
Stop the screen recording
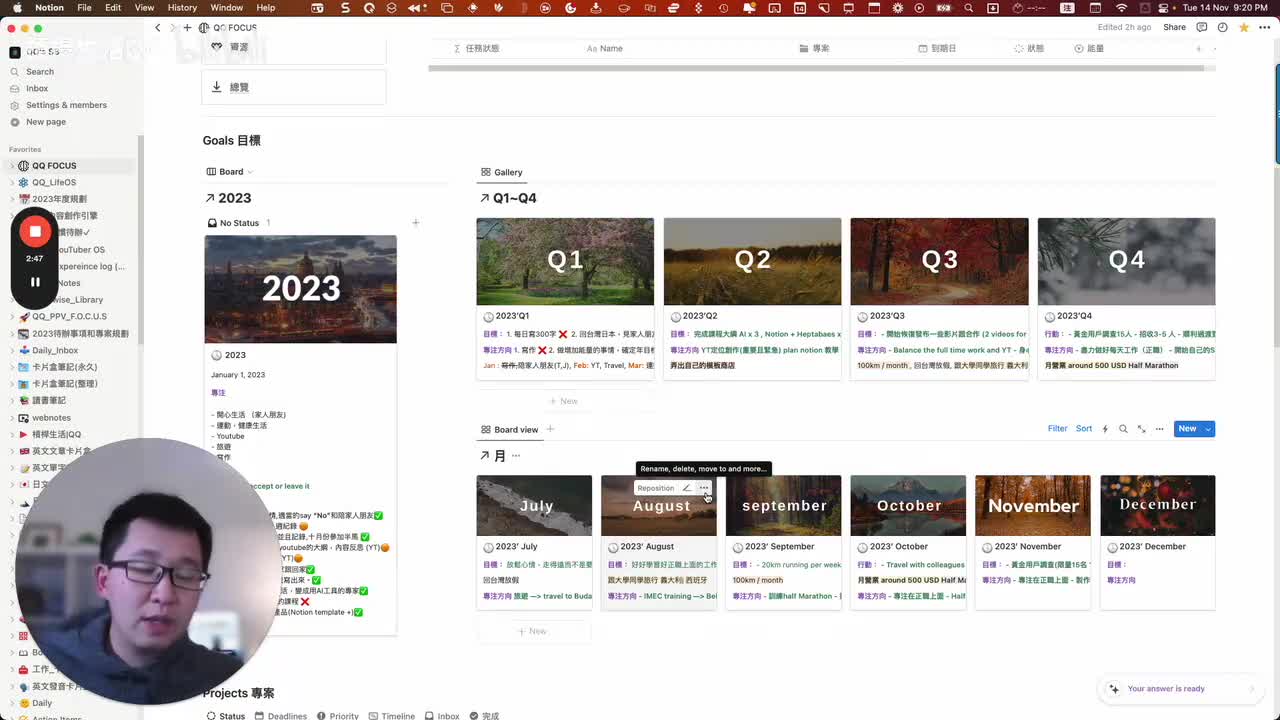coord(35,231)
